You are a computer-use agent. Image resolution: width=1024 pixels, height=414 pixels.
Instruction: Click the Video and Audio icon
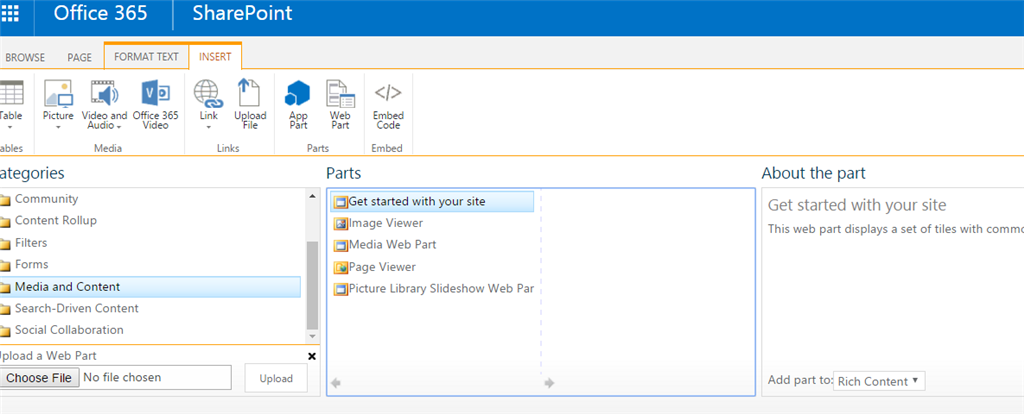point(104,93)
